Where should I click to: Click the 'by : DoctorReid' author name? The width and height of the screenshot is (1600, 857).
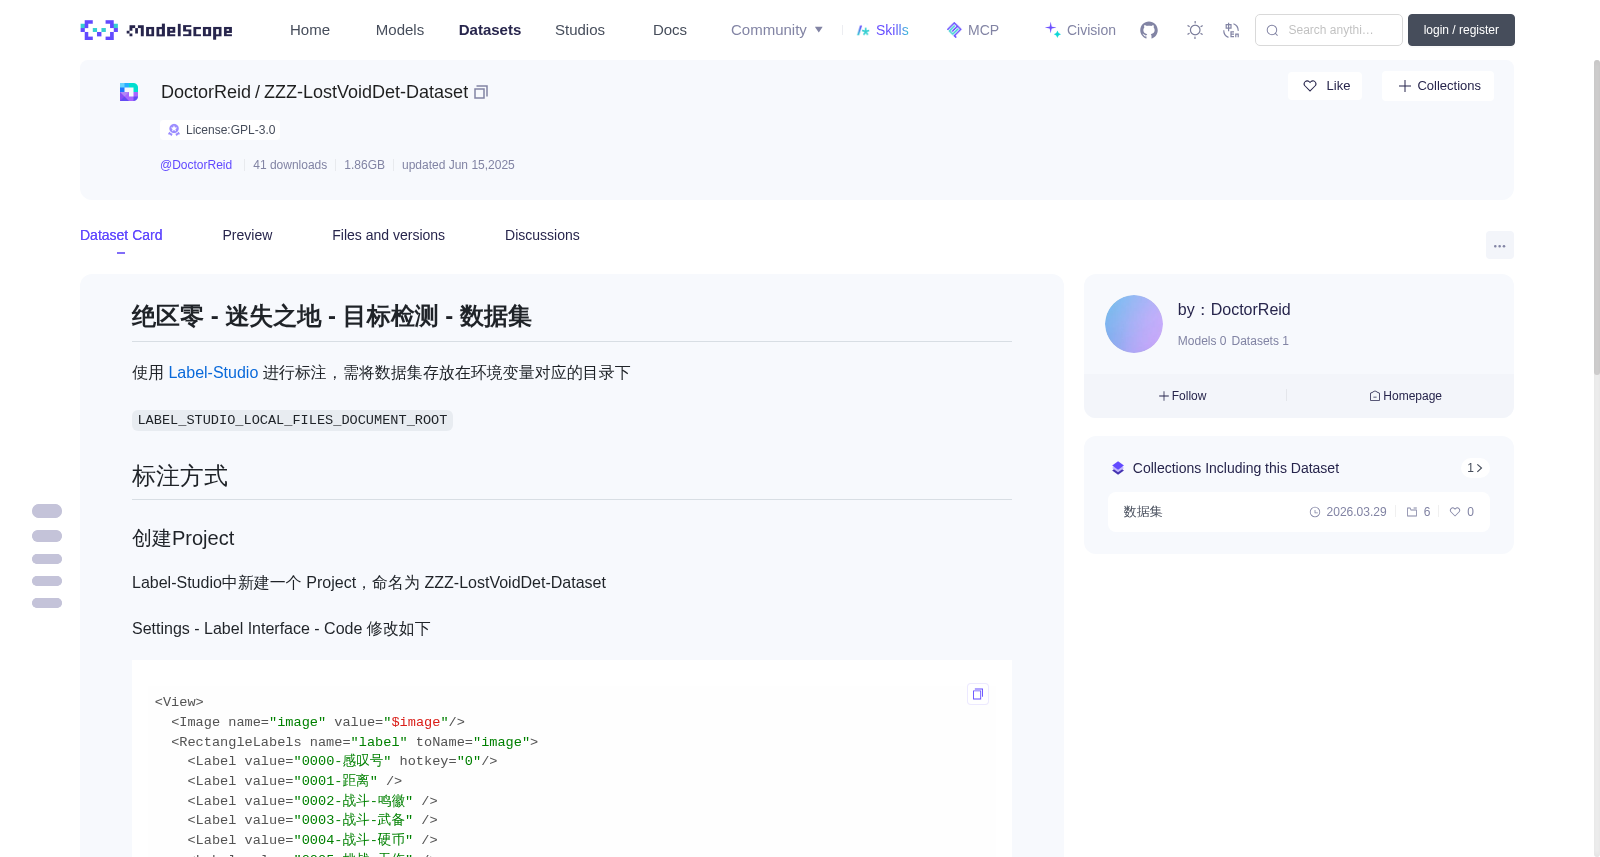point(1234,310)
